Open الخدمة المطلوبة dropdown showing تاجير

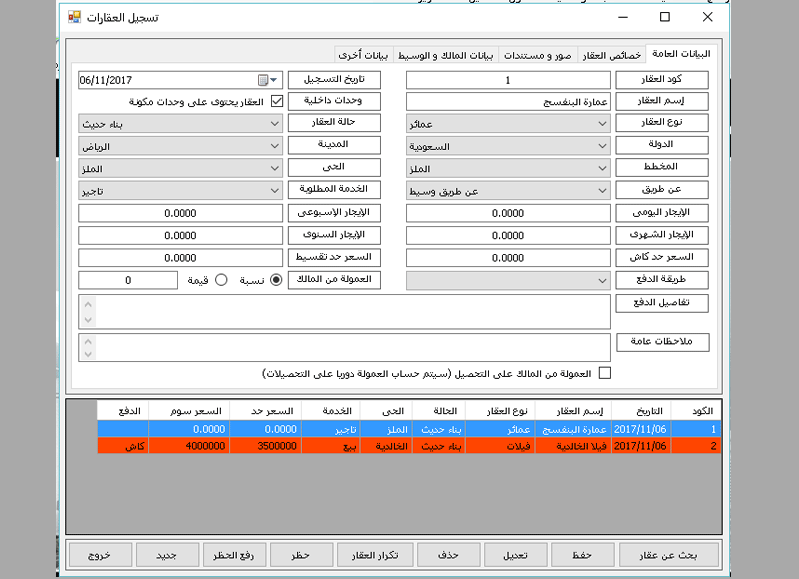pyautogui.click(x=180, y=191)
